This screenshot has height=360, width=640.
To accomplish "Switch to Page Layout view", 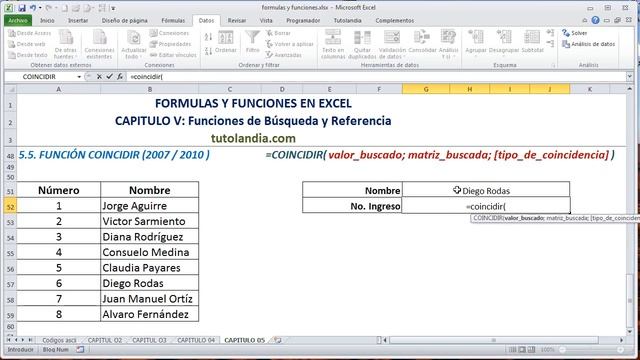I will (x=522, y=350).
